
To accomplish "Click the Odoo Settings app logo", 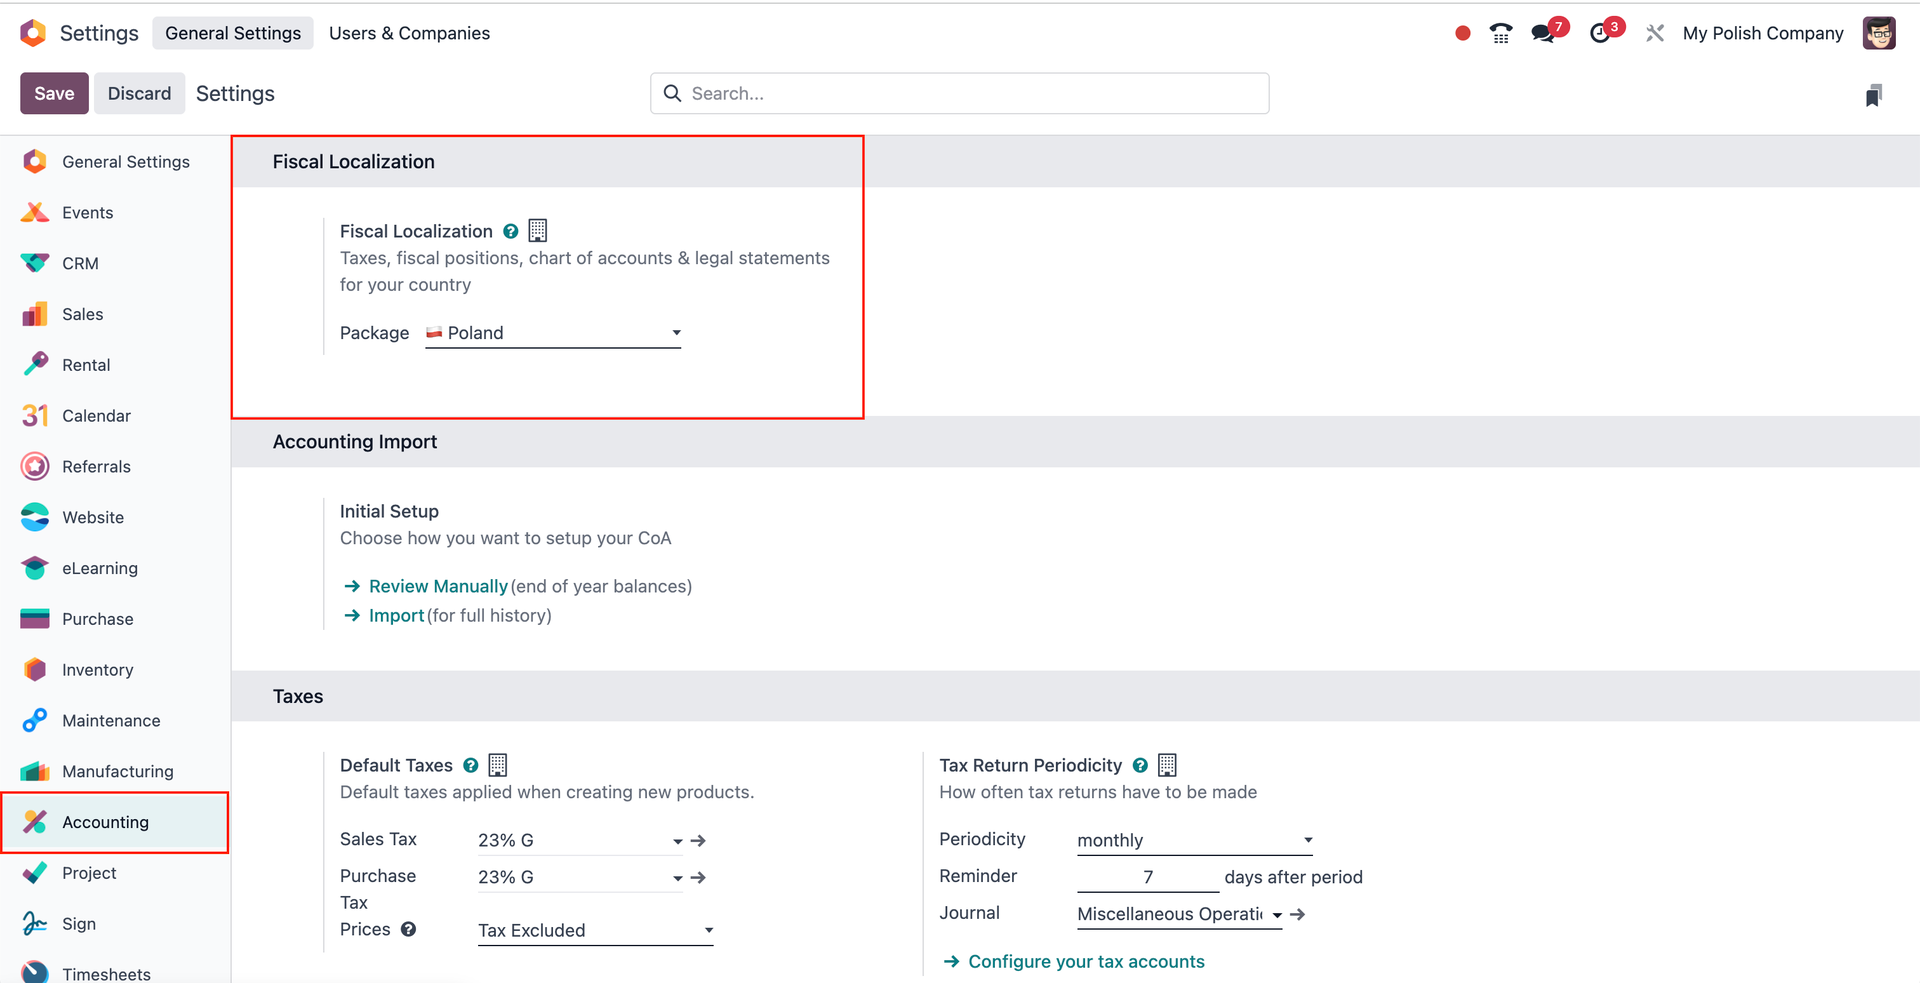I will 33,33.
